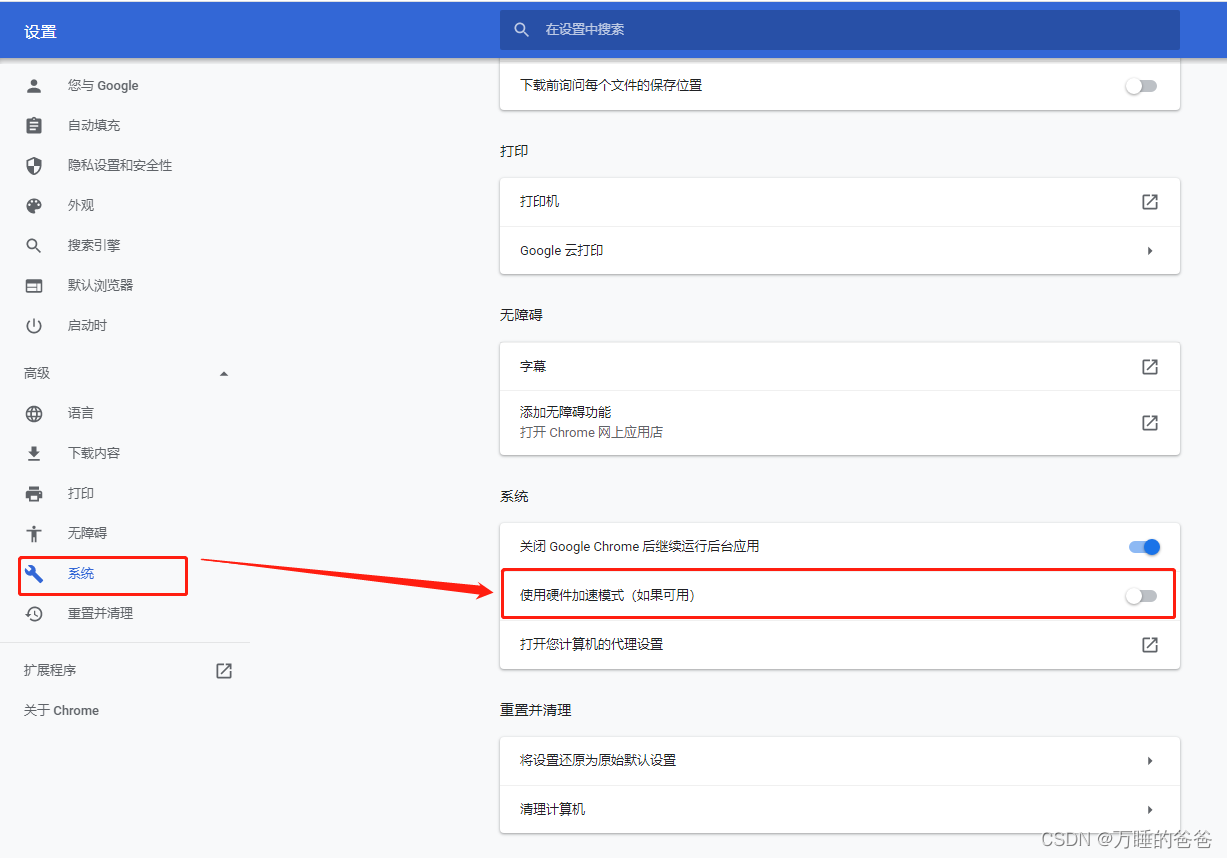Image resolution: width=1227 pixels, height=858 pixels.
Task: Click the external link icon beside 扩展程序
Action: tap(224, 671)
